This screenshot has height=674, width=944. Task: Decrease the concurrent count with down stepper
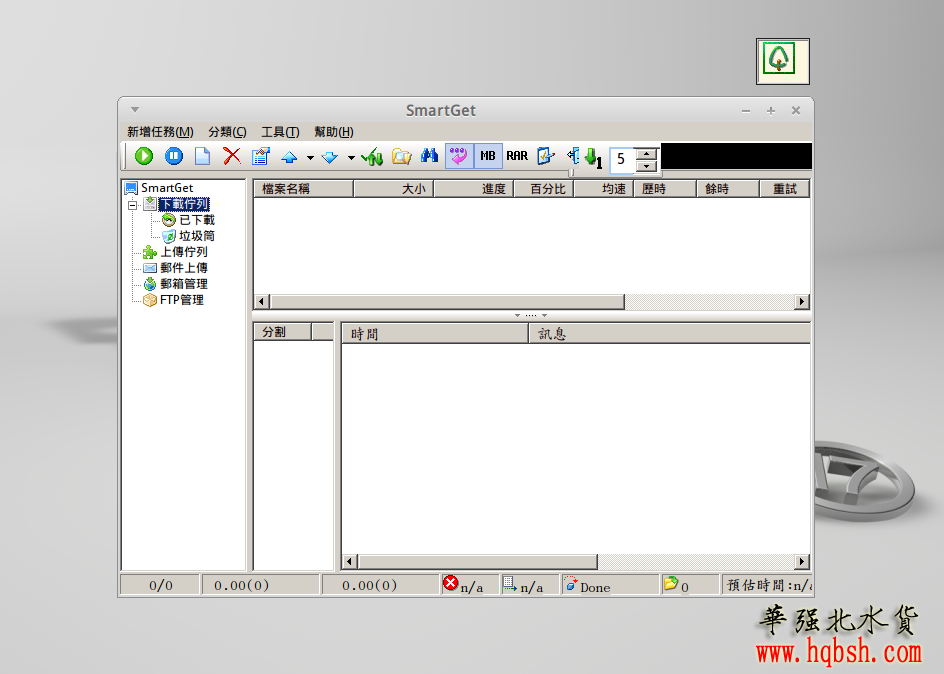click(647, 166)
